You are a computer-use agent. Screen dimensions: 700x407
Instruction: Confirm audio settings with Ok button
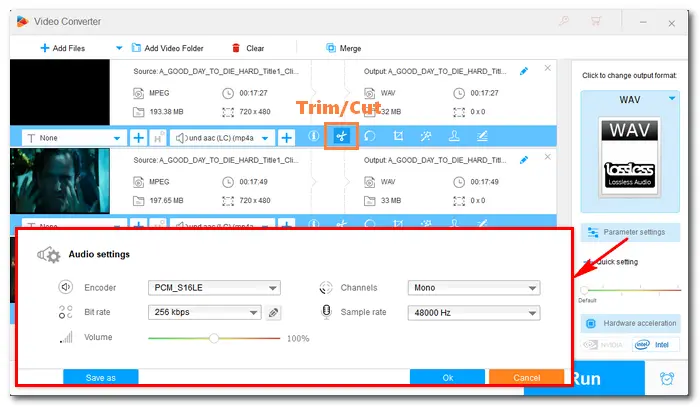click(447, 378)
